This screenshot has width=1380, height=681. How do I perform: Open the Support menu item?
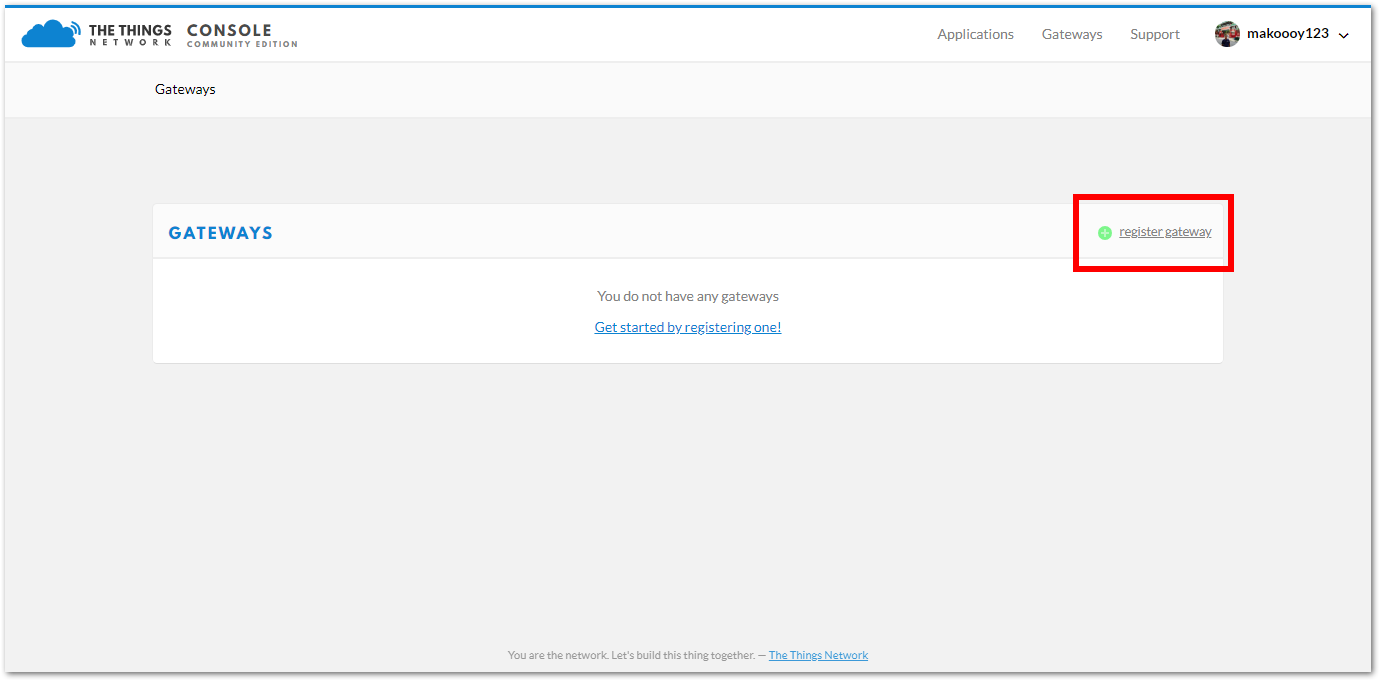[1155, 34]
